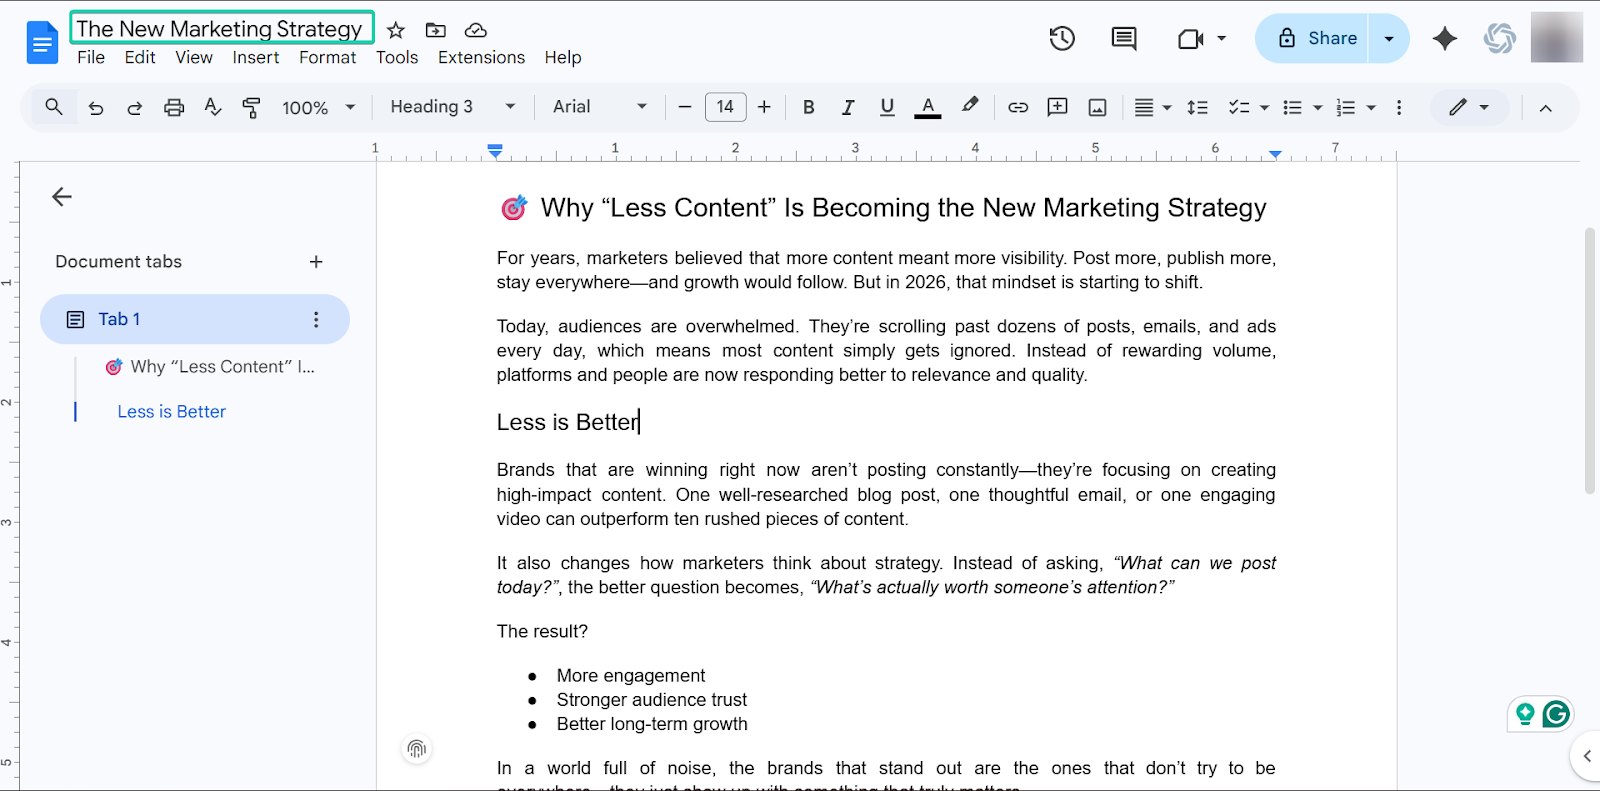Viewport: 1600px width, 791px height.
Task: Star this document
Action: tap(396, 30)
